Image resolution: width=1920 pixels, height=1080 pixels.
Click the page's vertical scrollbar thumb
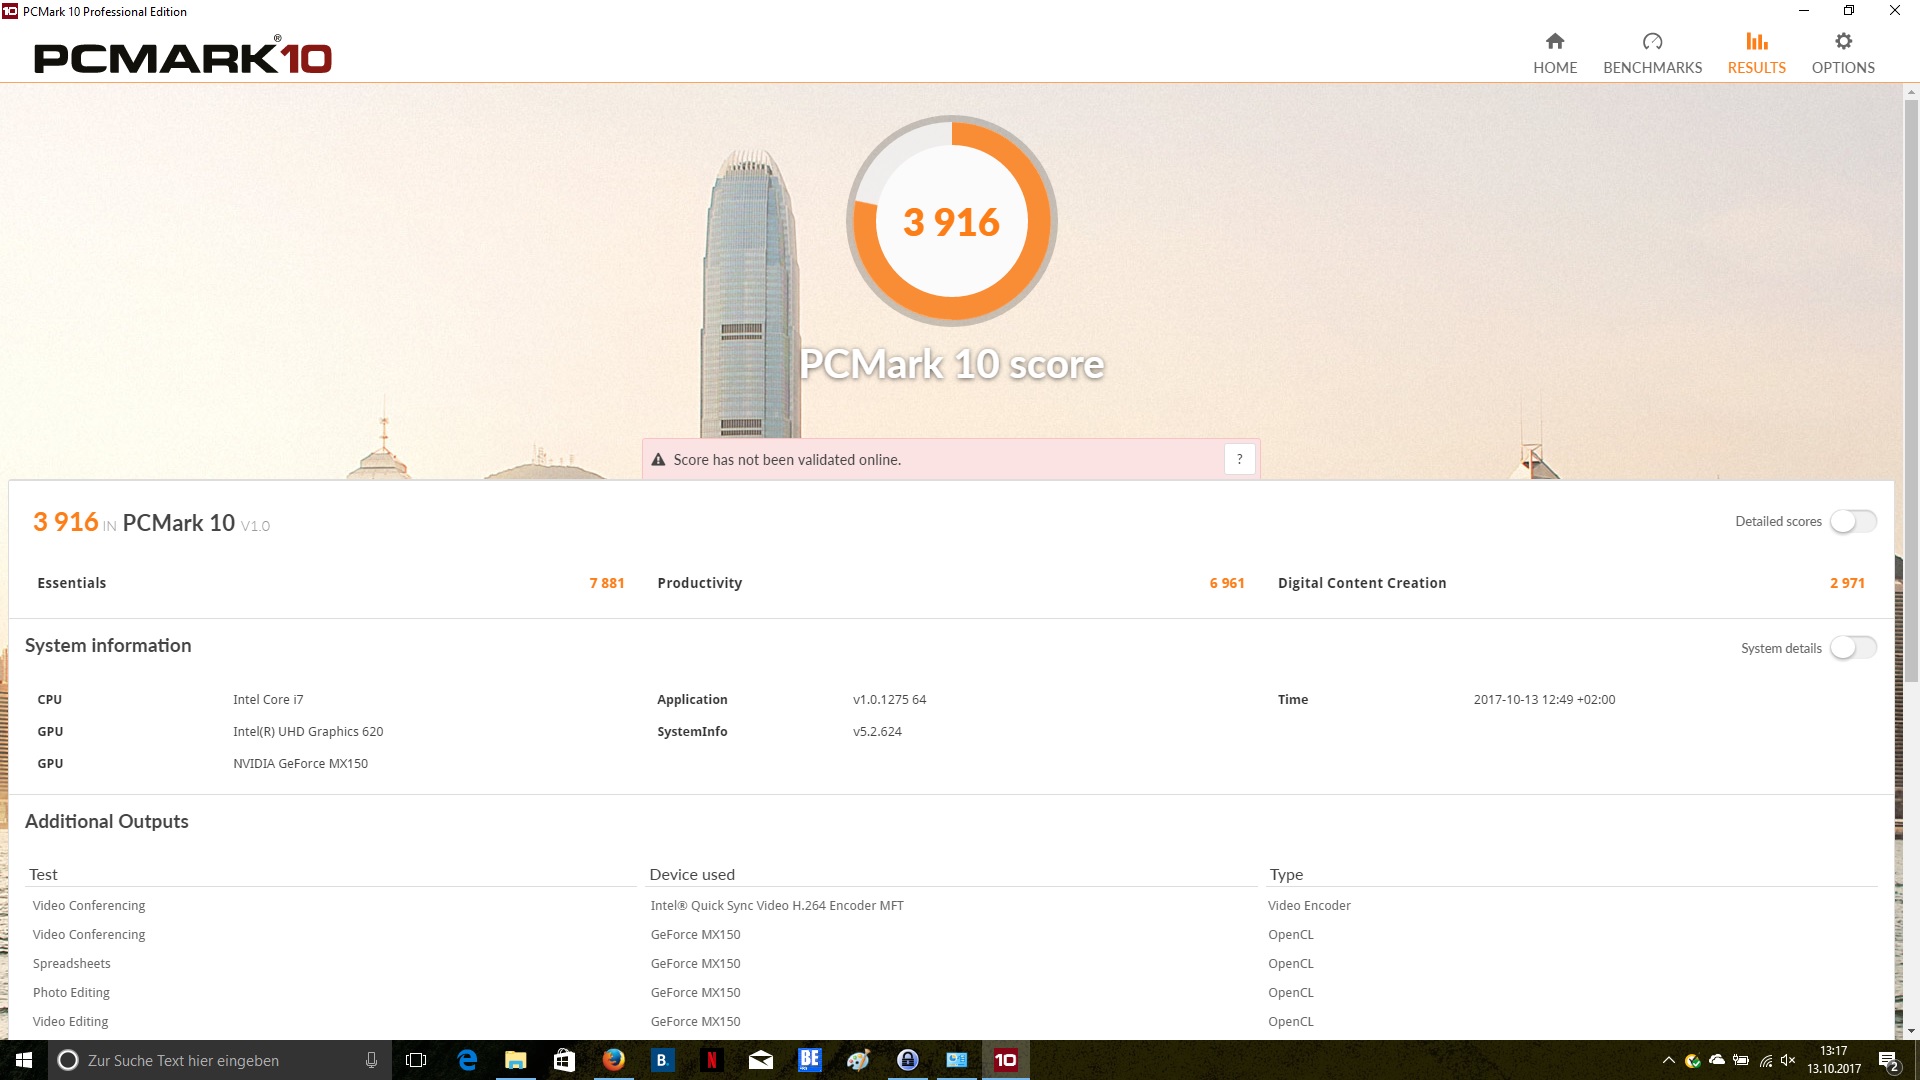[x=1911, y=390]
